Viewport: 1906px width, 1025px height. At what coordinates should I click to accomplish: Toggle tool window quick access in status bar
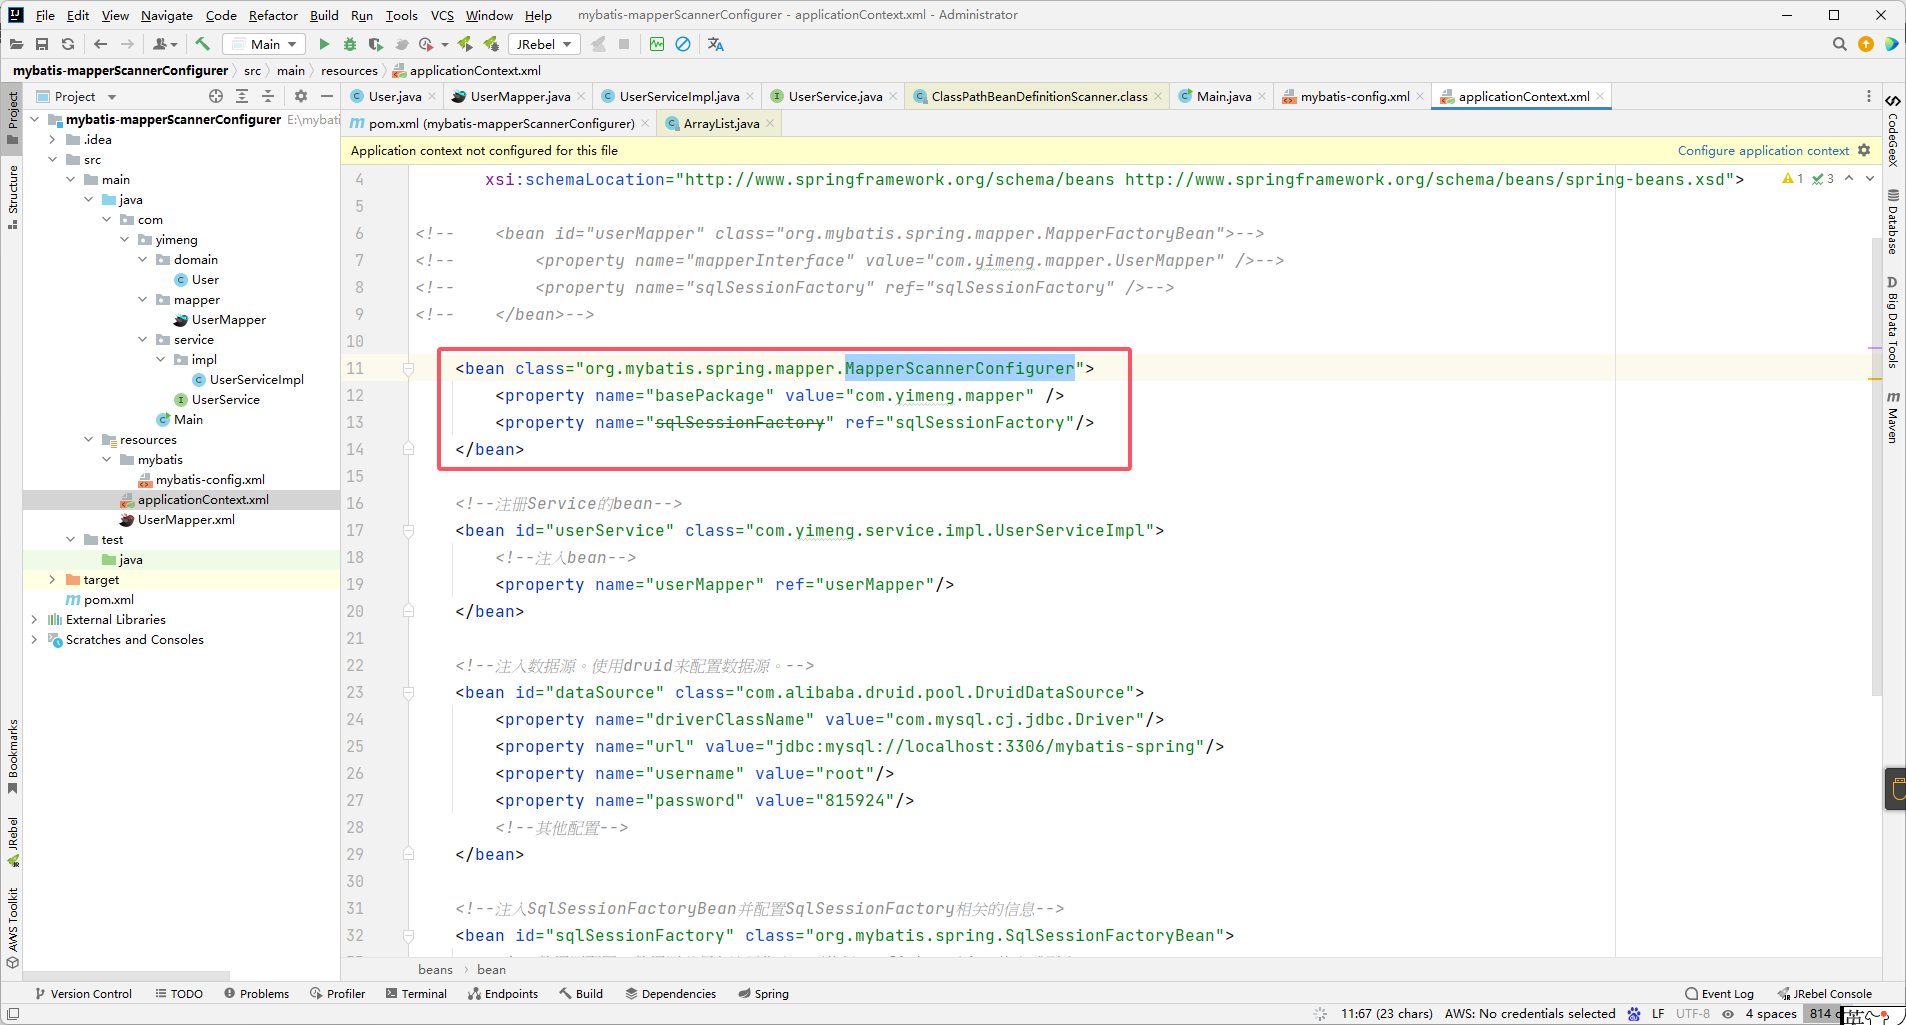[13, 1014]
